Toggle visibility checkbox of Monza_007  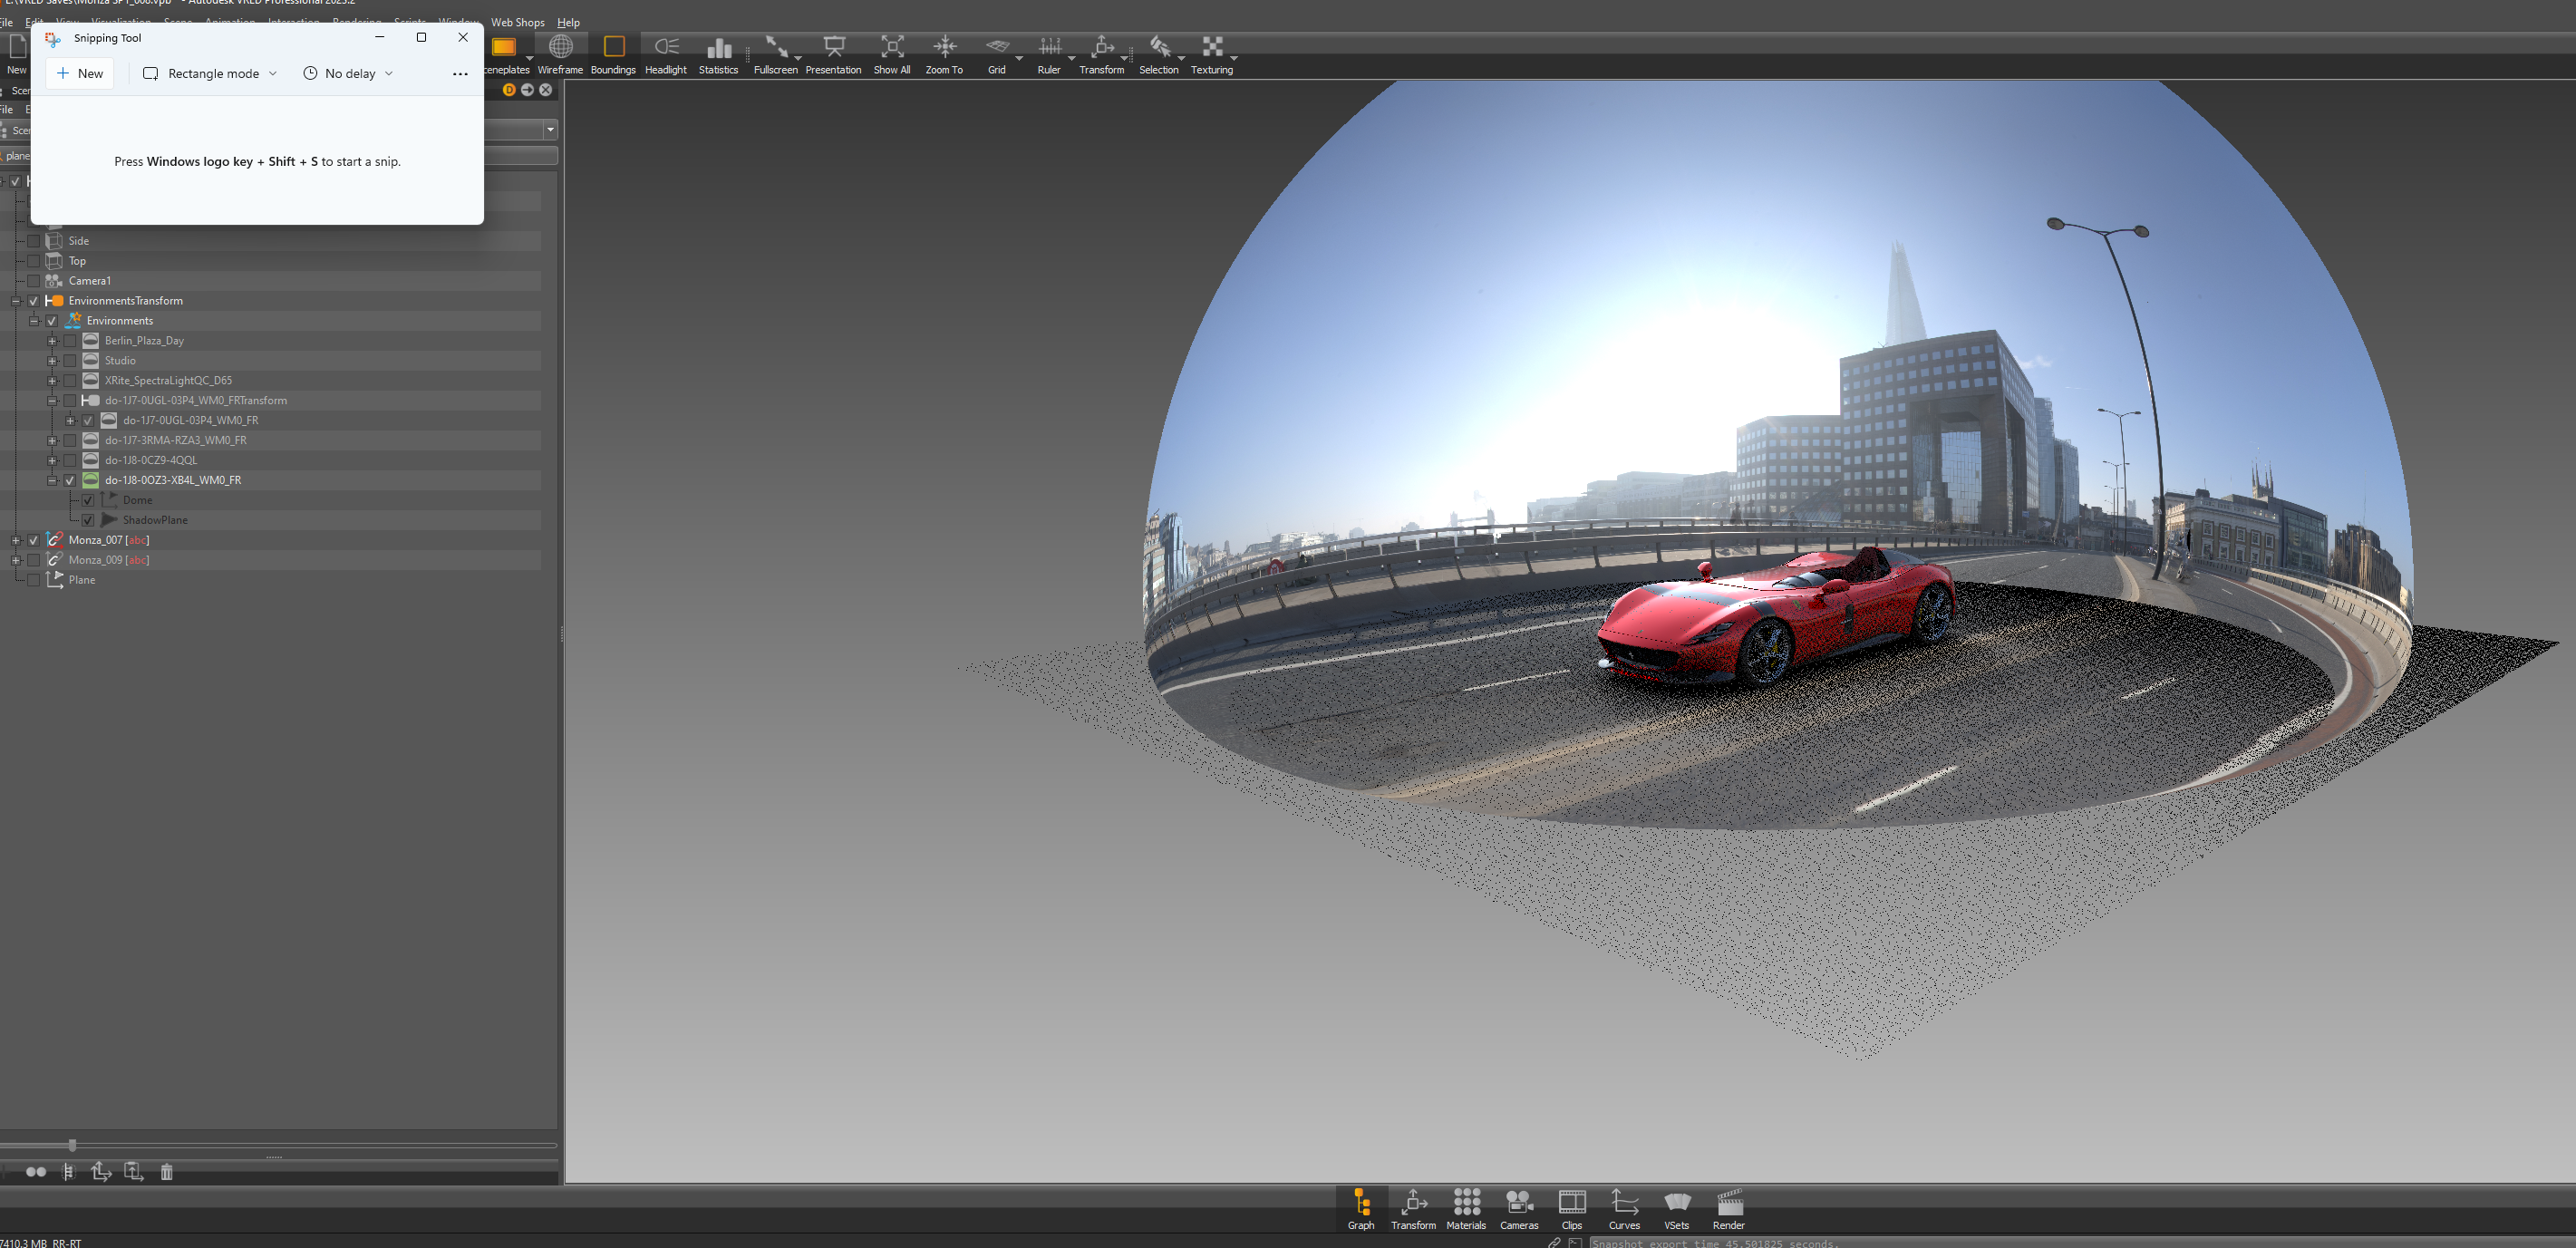(34, 540)
